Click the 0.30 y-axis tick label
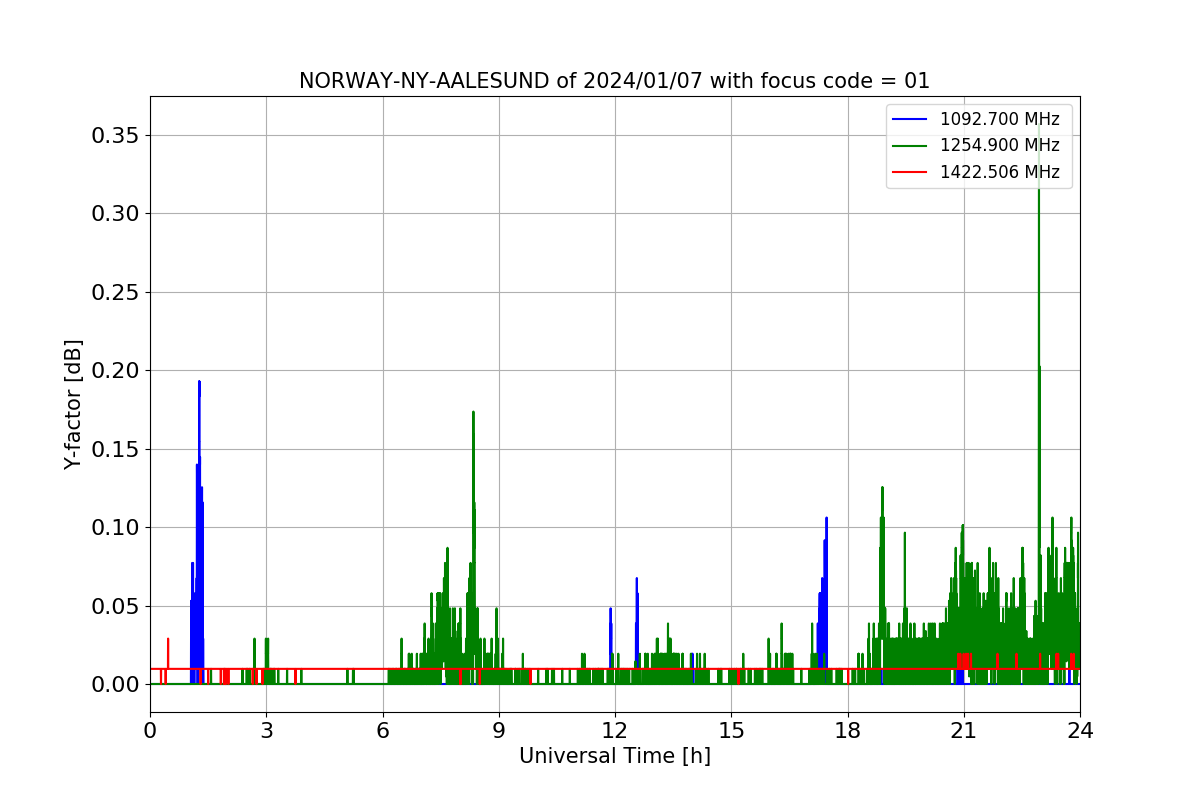This screenshot has height=800, width=1200. [115, 213]
